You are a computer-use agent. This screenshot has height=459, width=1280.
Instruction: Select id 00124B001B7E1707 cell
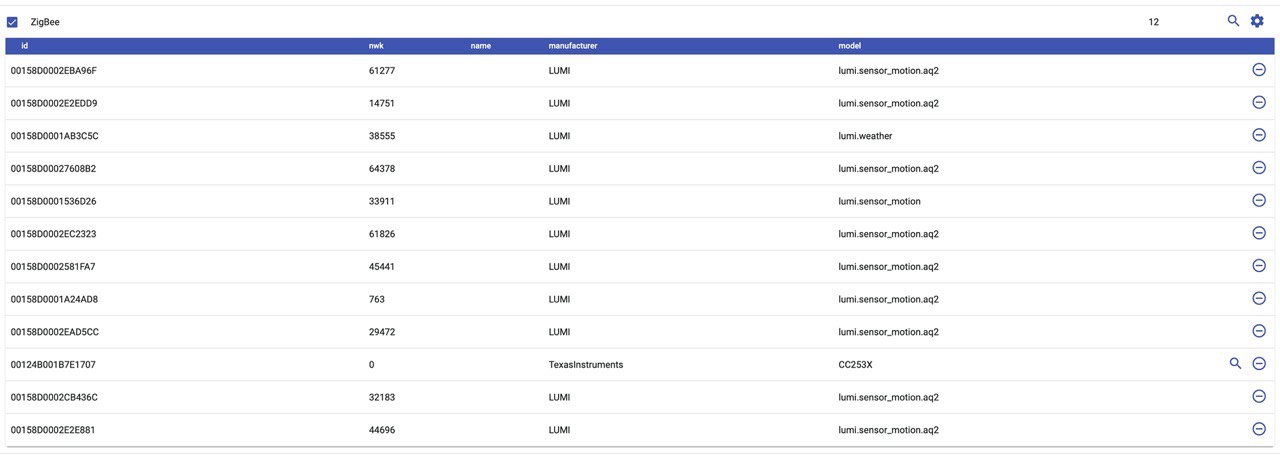coord(53,365)
